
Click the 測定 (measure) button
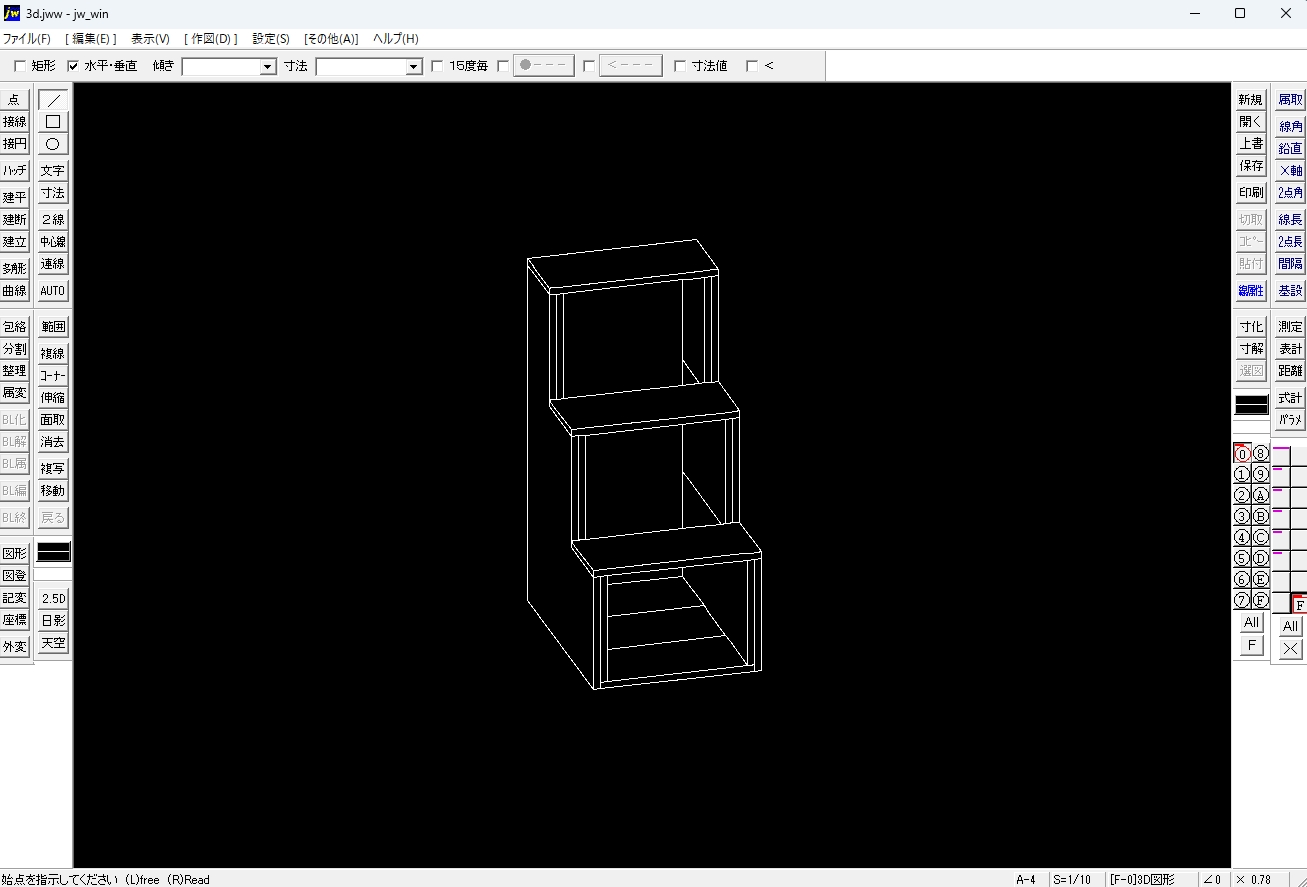click(1291, 327)
